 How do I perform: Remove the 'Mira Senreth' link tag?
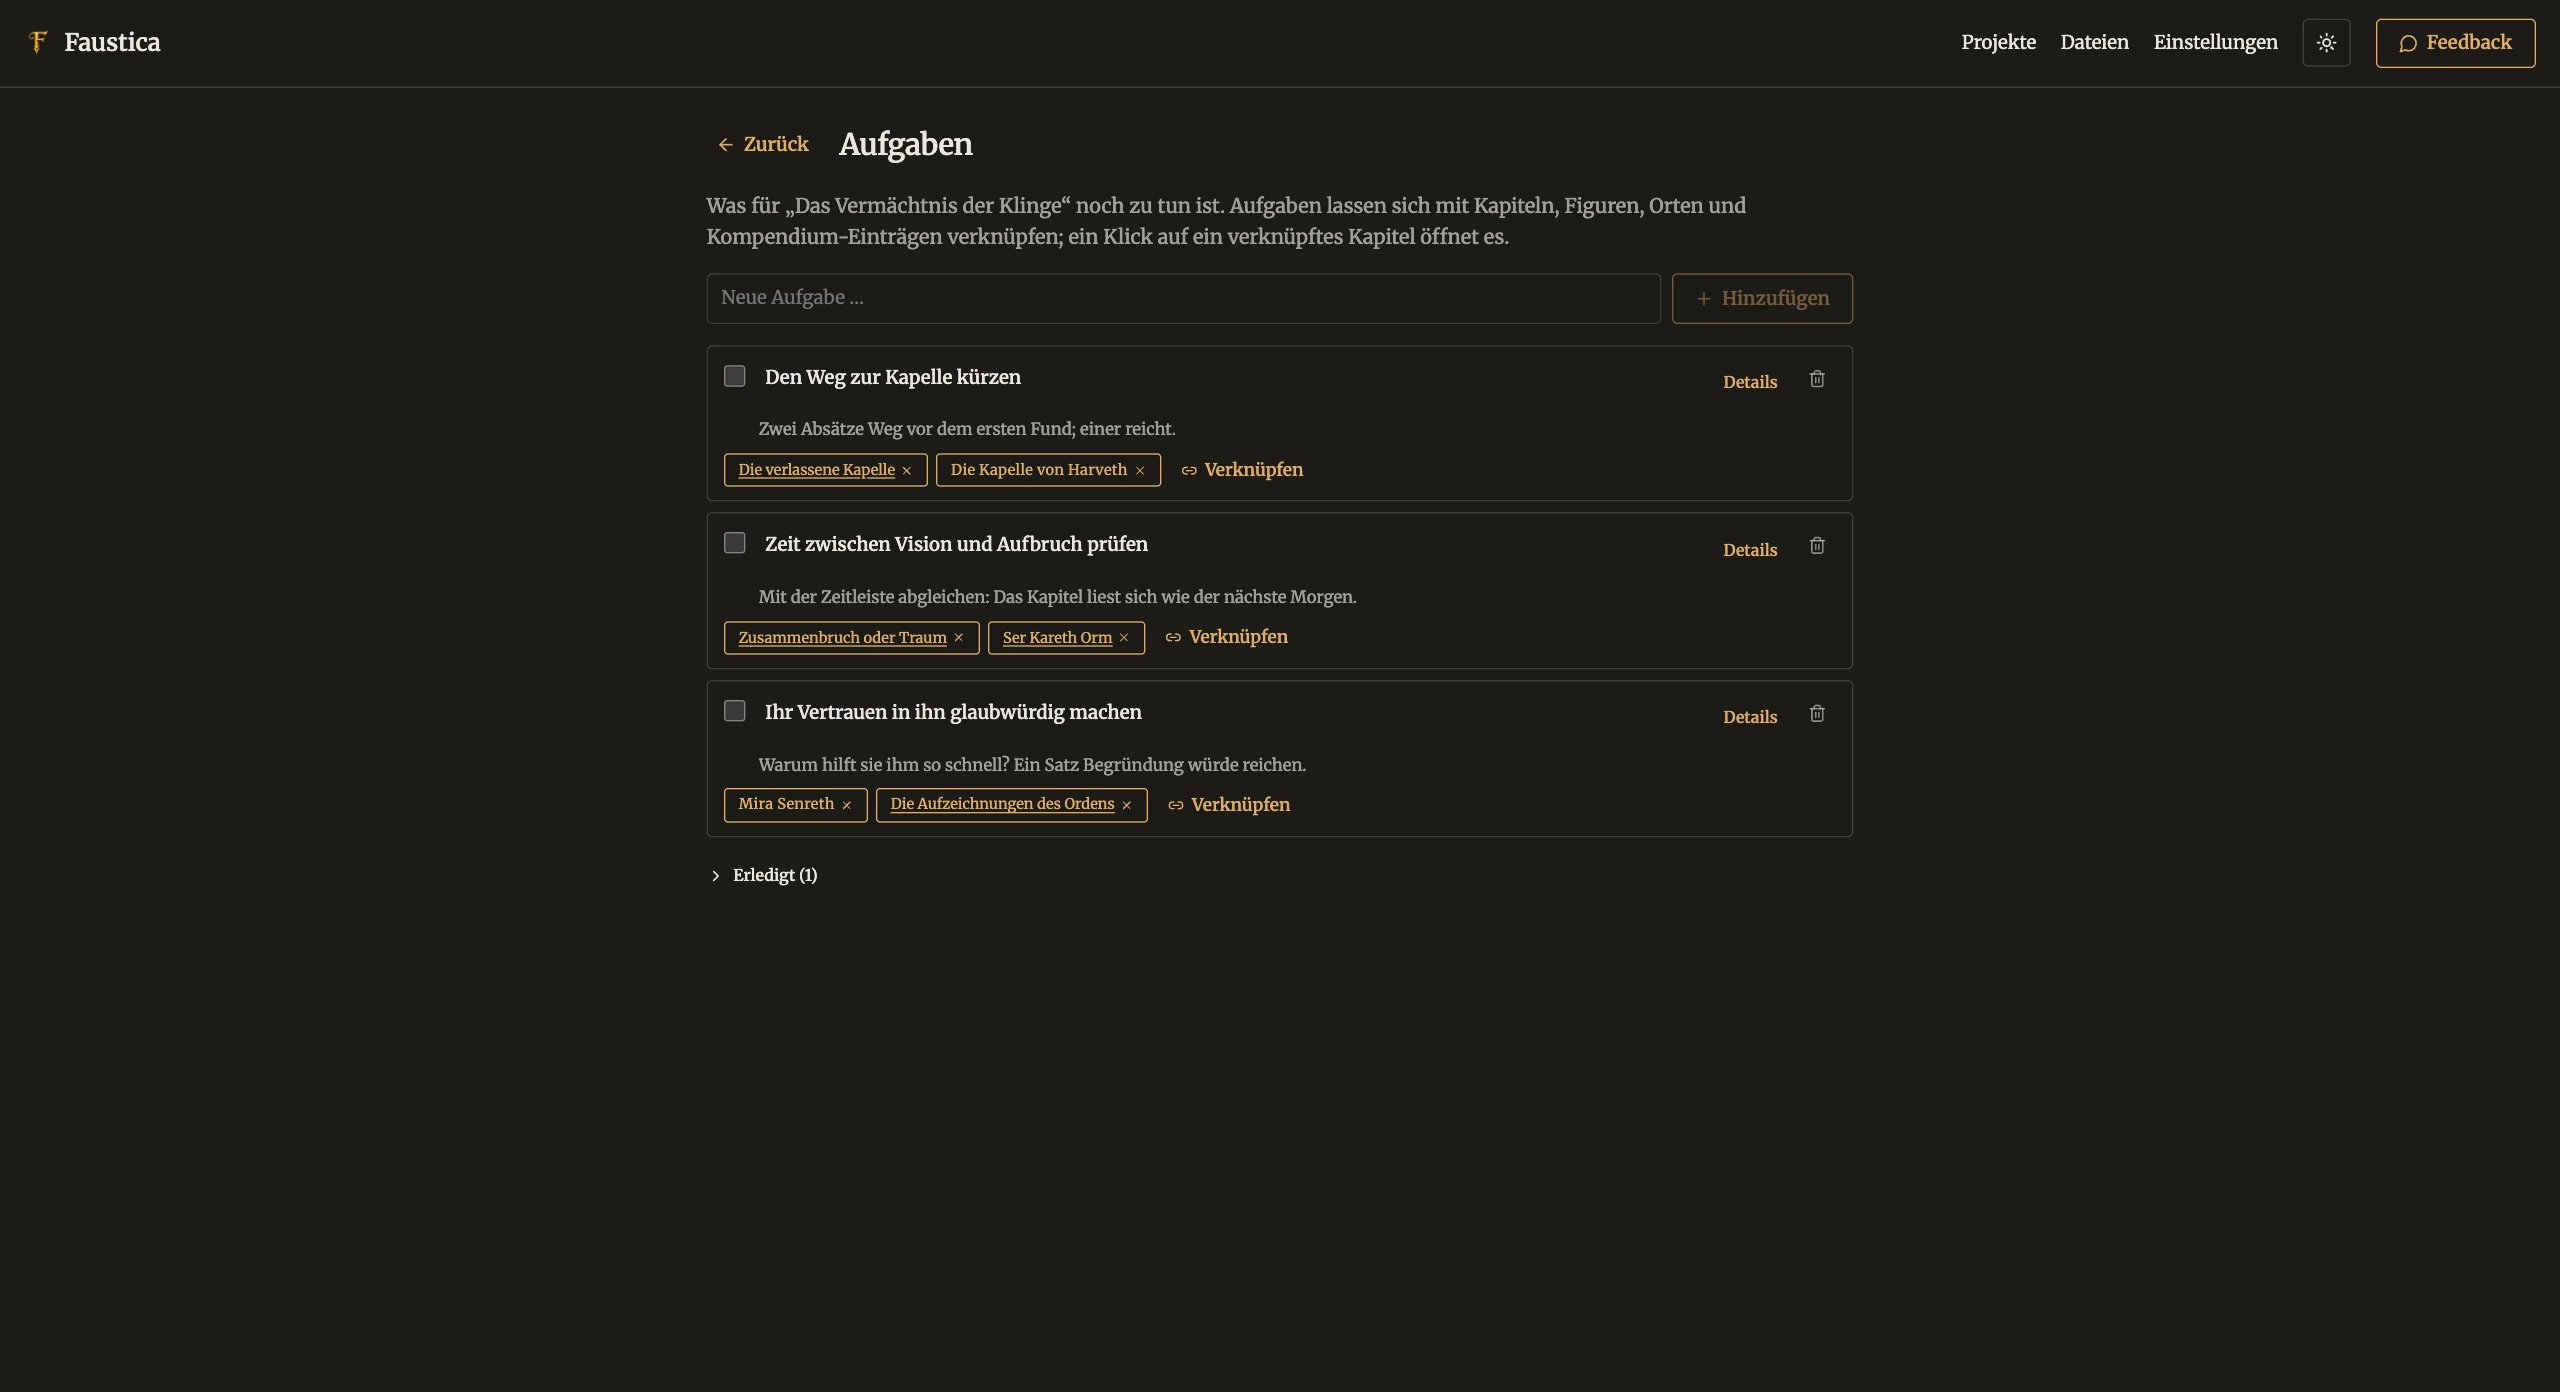pyautogui.click(x=846, y=806)
